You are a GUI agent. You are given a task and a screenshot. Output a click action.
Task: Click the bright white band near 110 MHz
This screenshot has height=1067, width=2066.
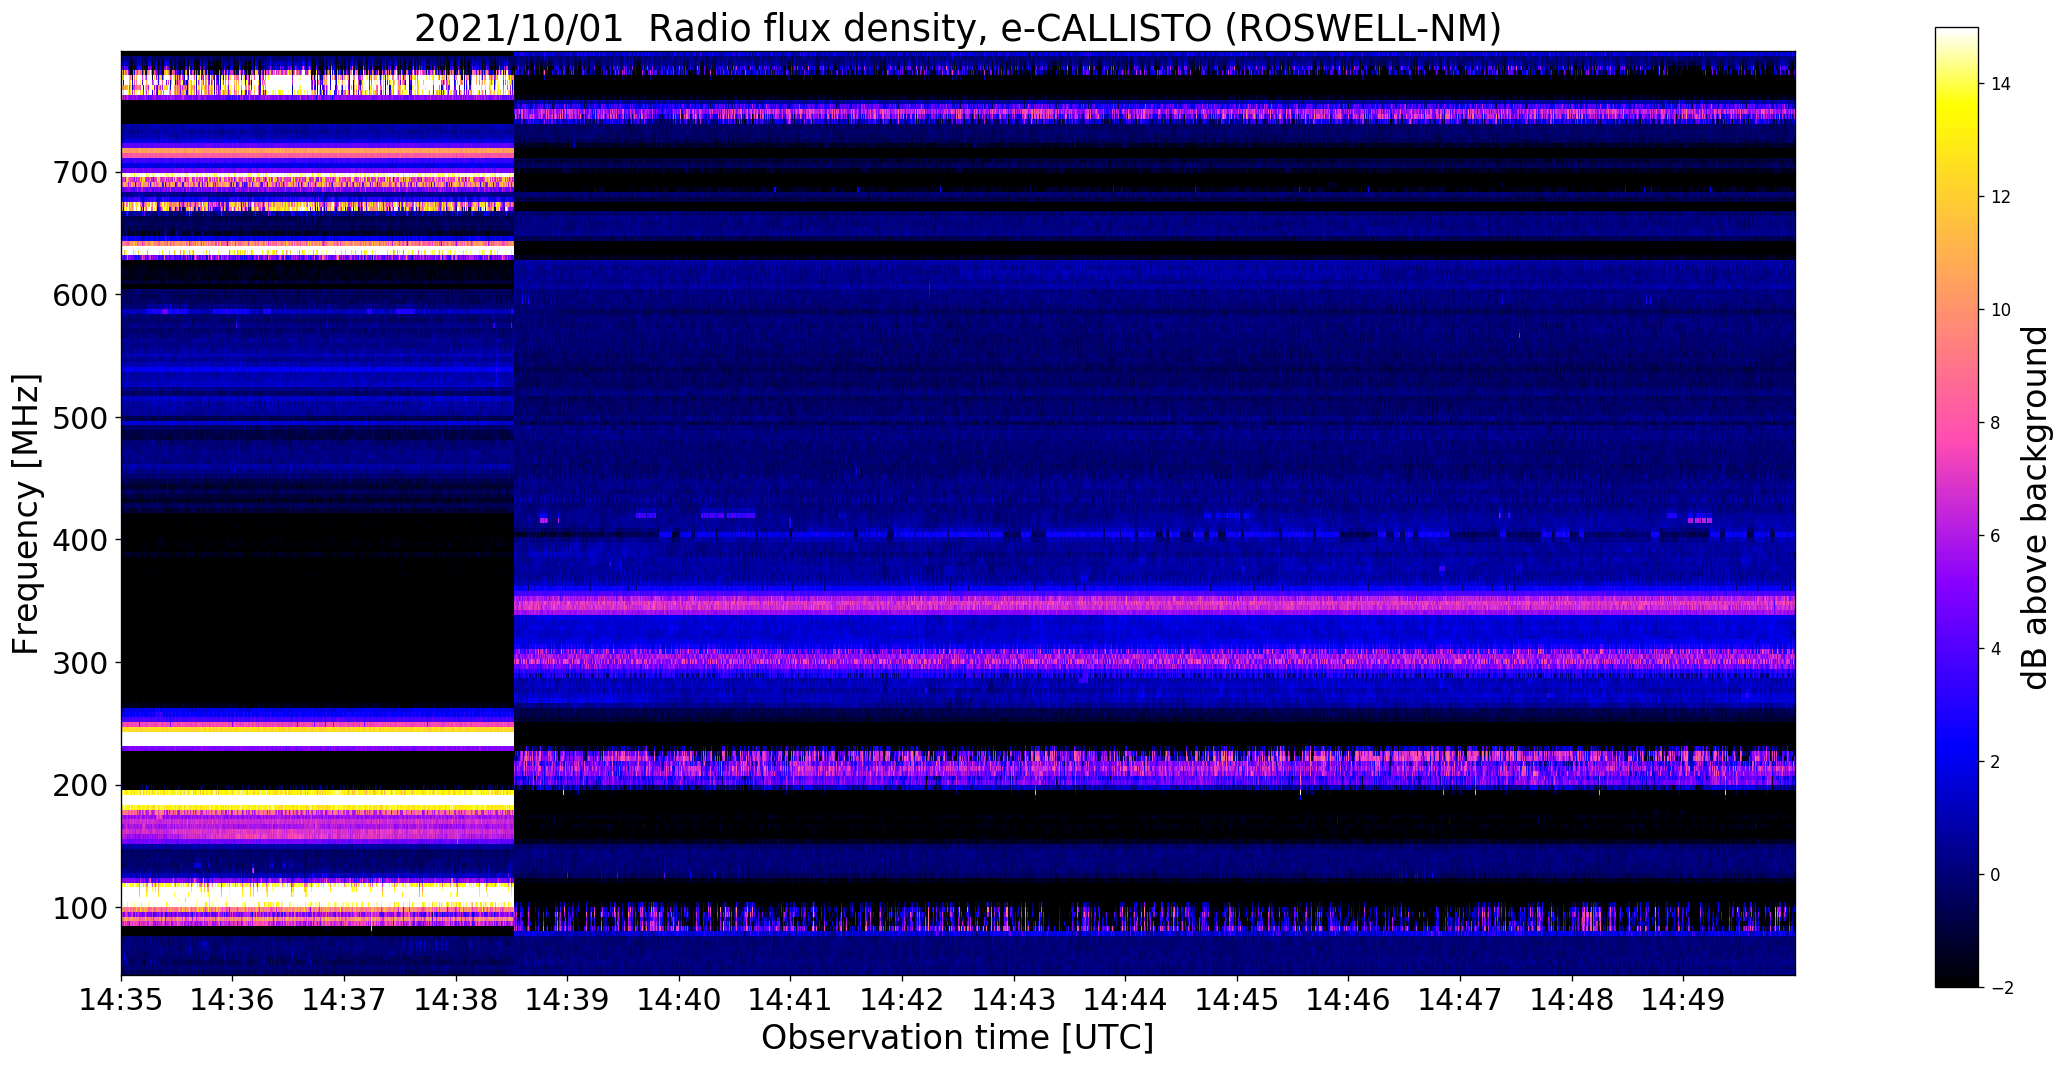click(x=317, y=893)
